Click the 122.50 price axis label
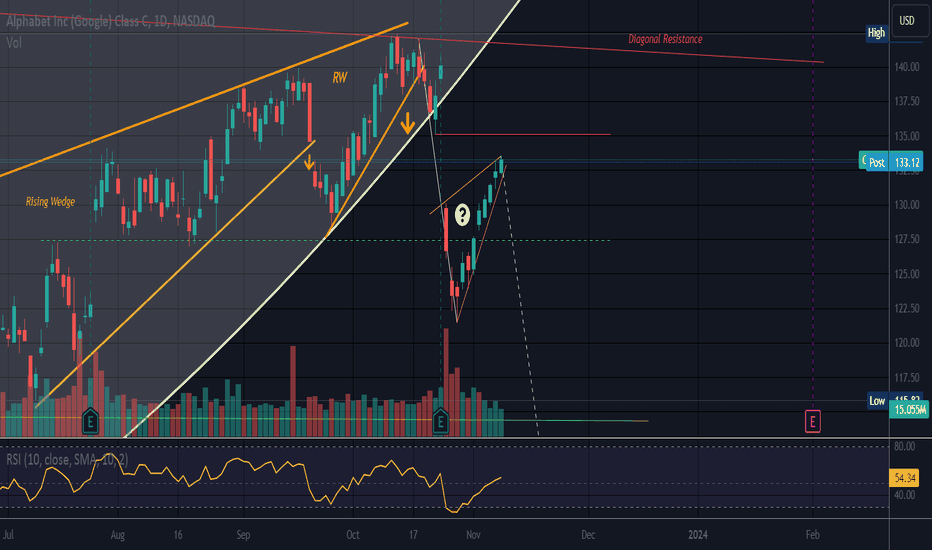The width and height of the screenshot is (932, 550). click(x=907, y=308)
